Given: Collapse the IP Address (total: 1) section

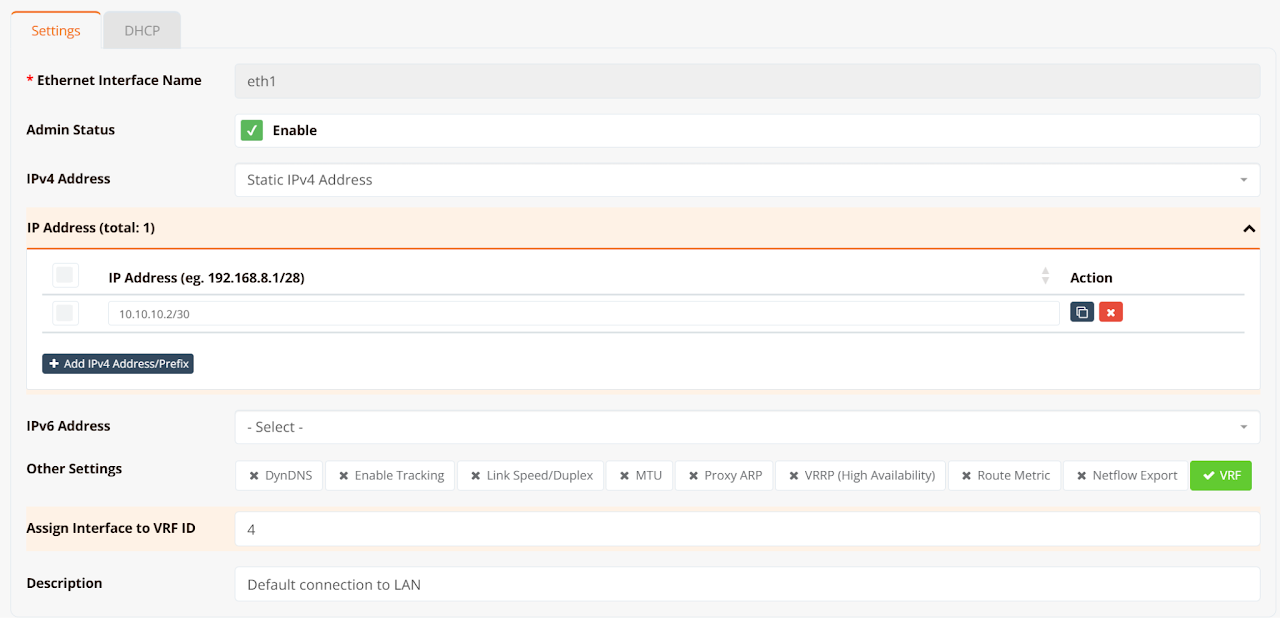Looking at the screenshot, I should point(1248,228).
